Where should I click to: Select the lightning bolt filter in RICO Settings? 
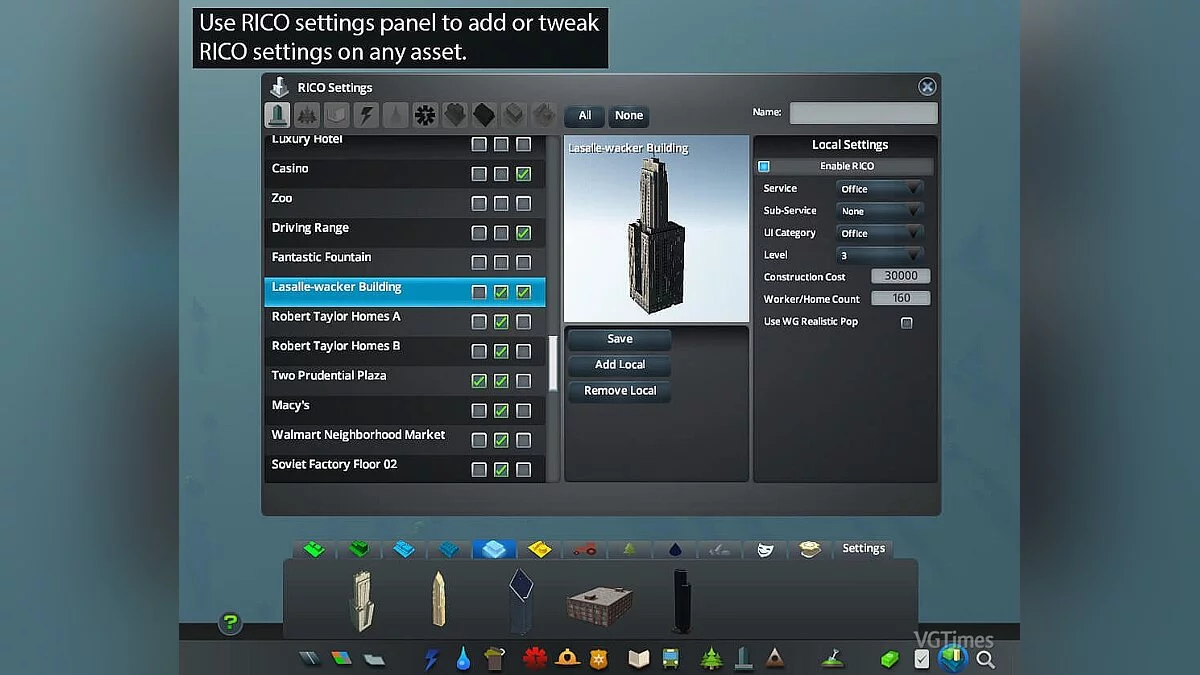point(366,116)
